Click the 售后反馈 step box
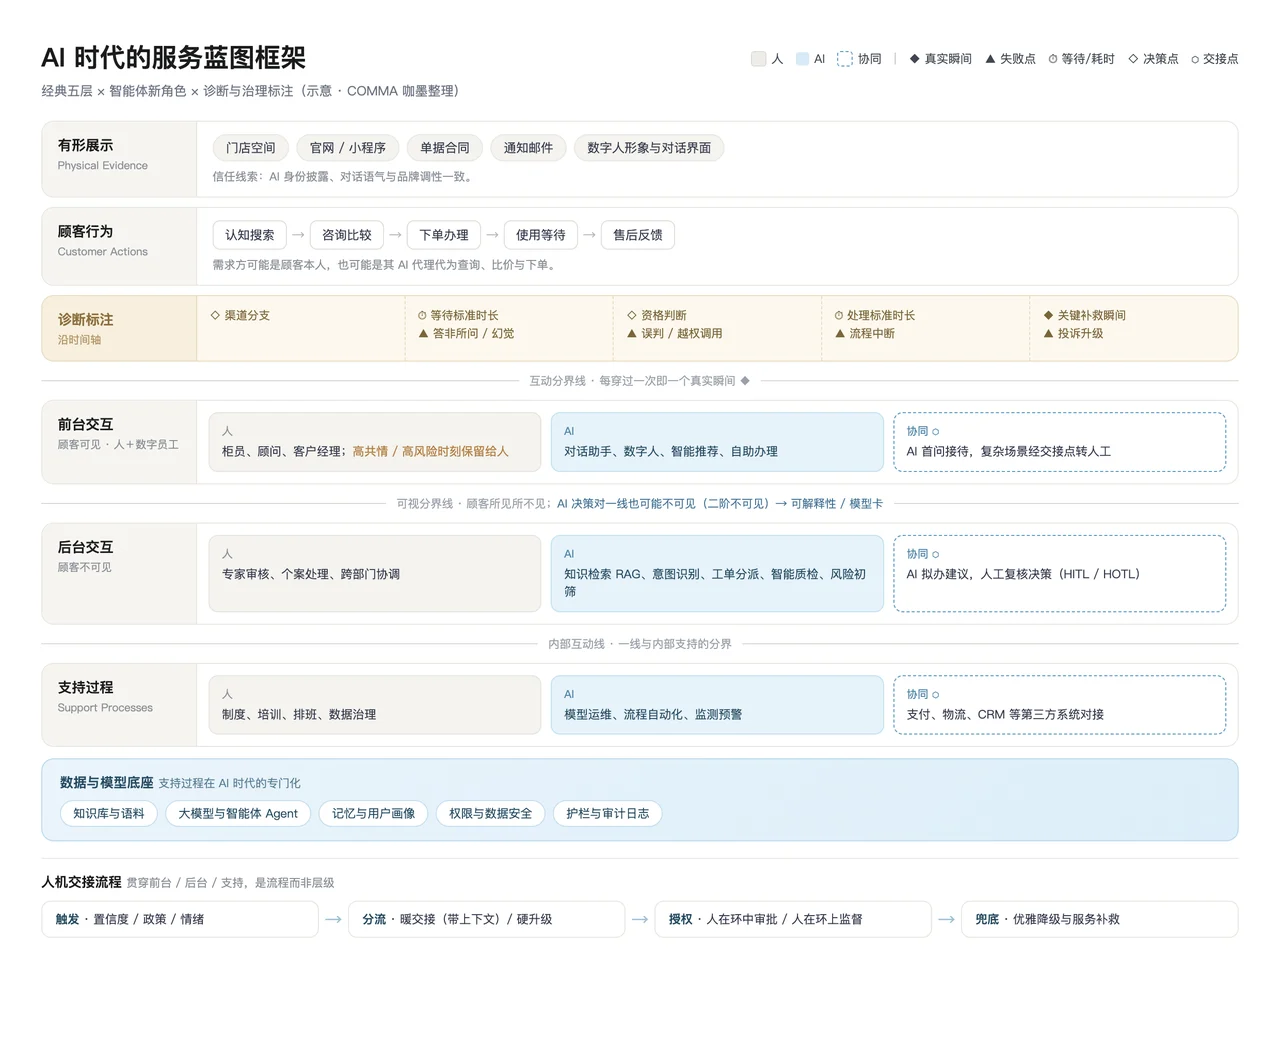1280x1042 pixels. pos(638,235)
